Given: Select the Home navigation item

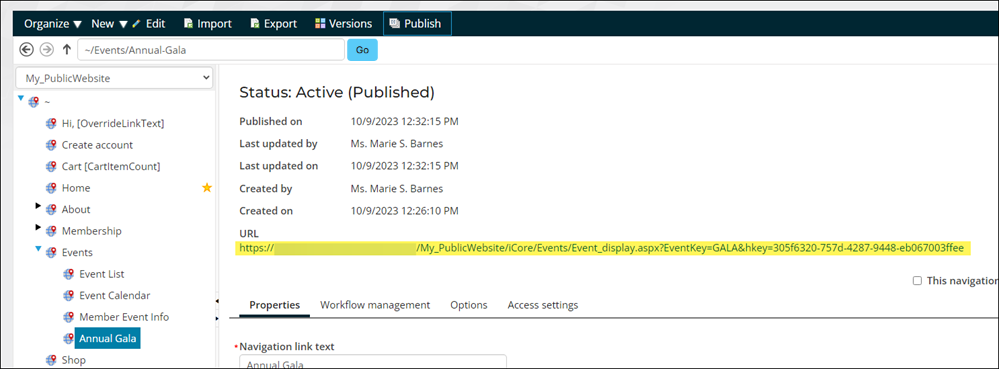Looking at the screenshot, I should coord(76,188).
